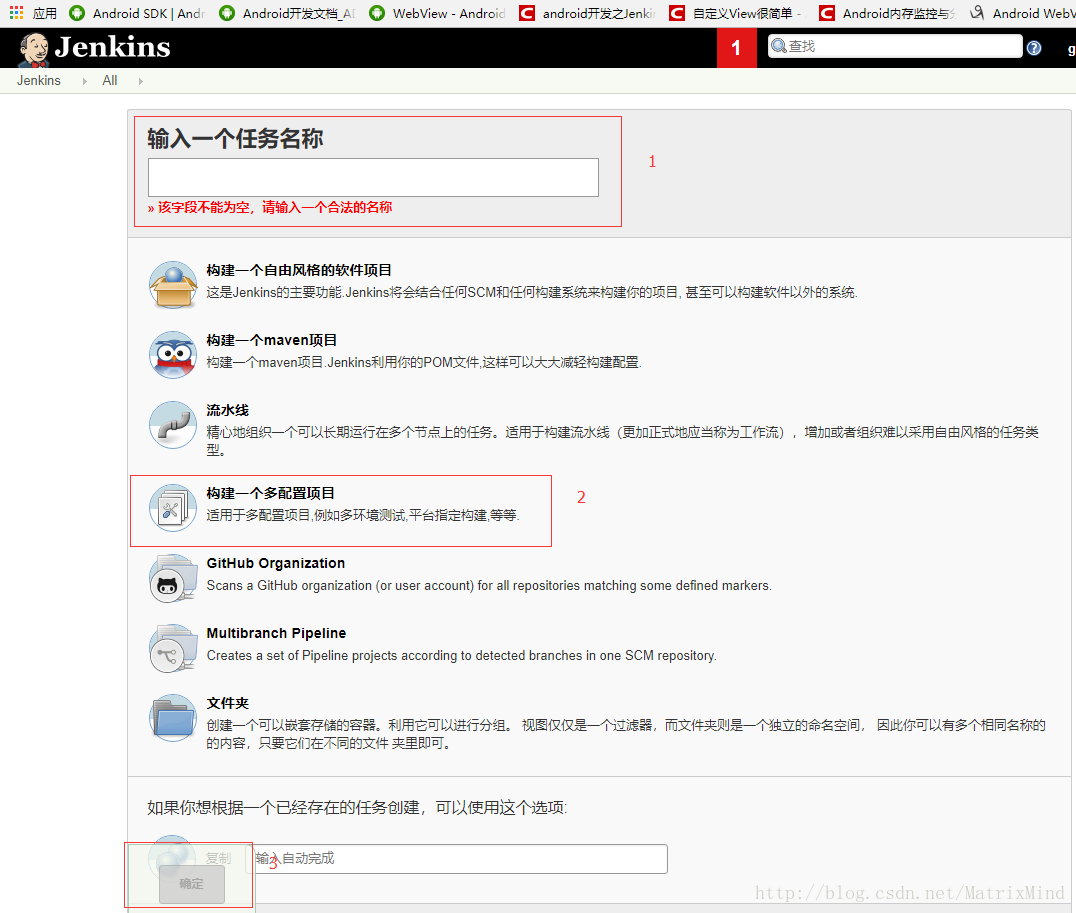Open the 应用 apps bookmark icon
The image size is (1076, 913).
pos(16,12)
